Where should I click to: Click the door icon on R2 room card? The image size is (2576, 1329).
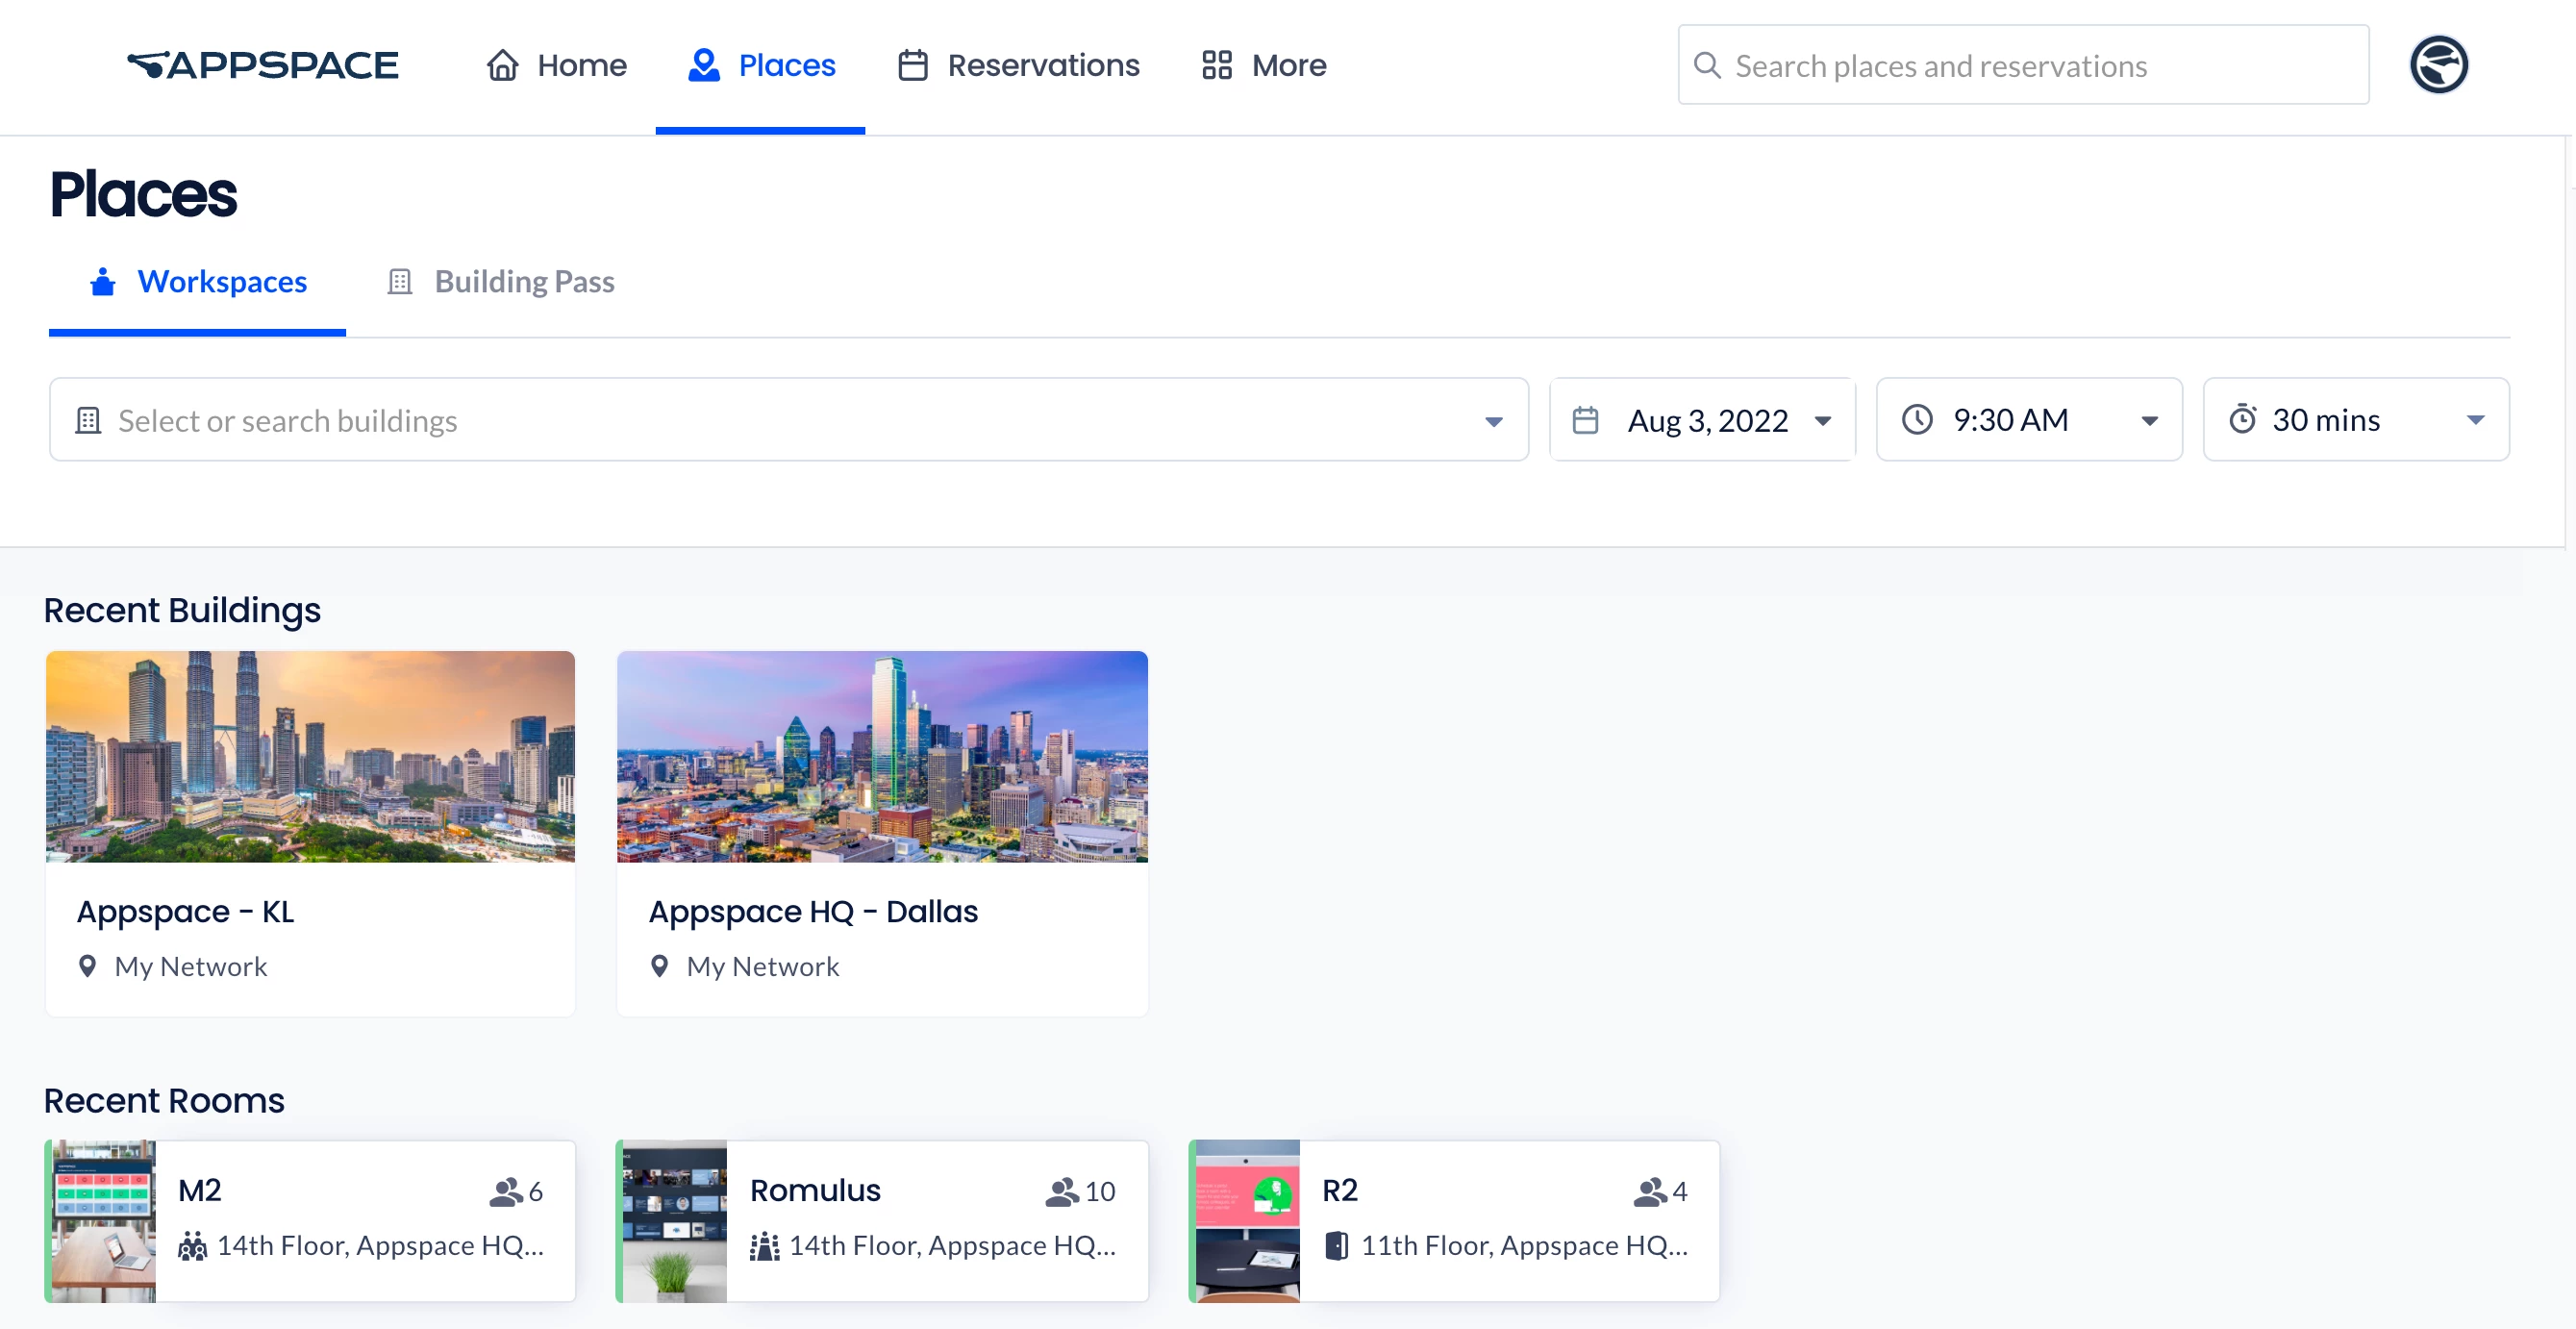tap(1336, 1245)
